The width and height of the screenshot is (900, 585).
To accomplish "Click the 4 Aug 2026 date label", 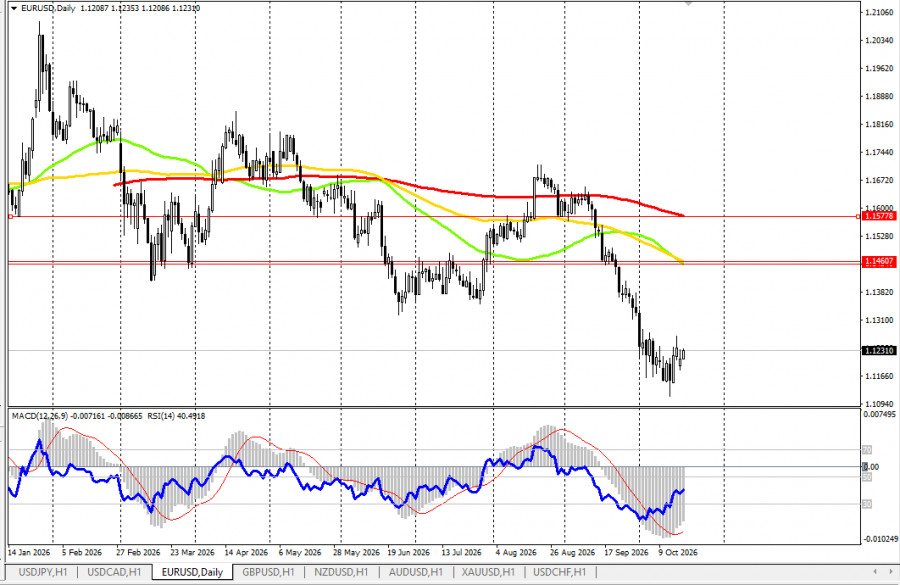I will pyautogui.click(x=516, y=552).
